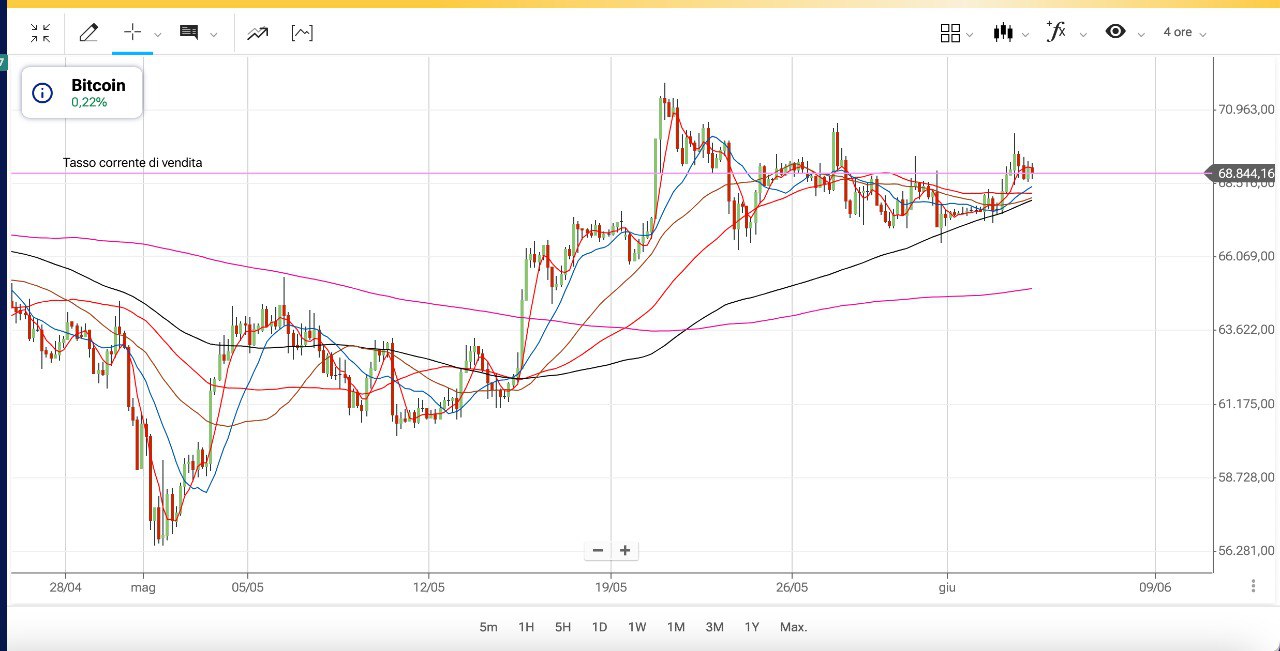Toggle the eye visibility icon
1280x651 pixels.
coord(1115,32)
